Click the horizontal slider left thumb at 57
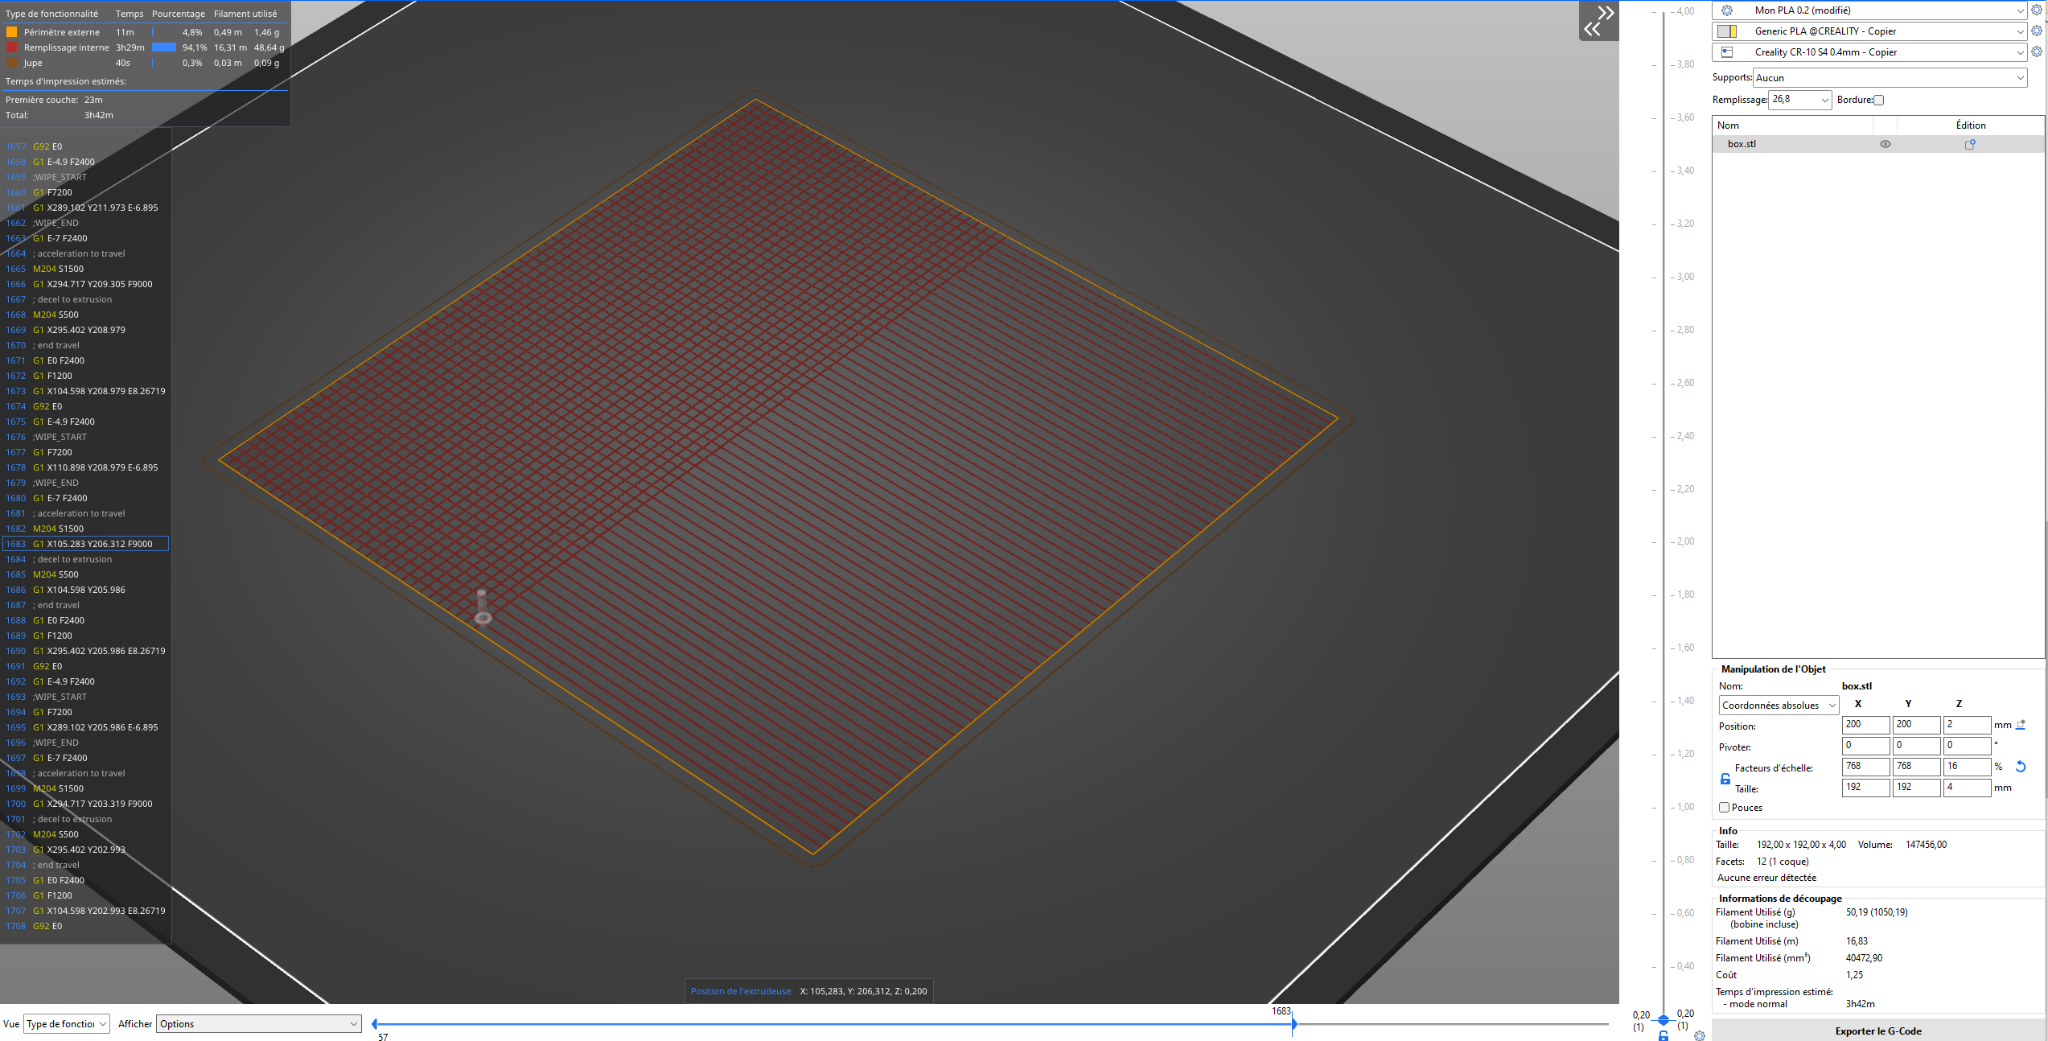Image resolution: width=2048 pixels, height=1041 pixels. point(375,1024)
